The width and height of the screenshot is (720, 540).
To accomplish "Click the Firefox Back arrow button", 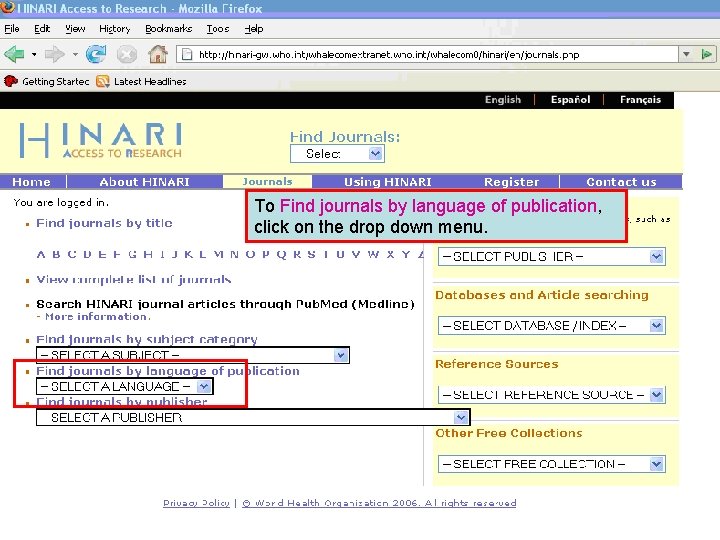I will point(14,55).
